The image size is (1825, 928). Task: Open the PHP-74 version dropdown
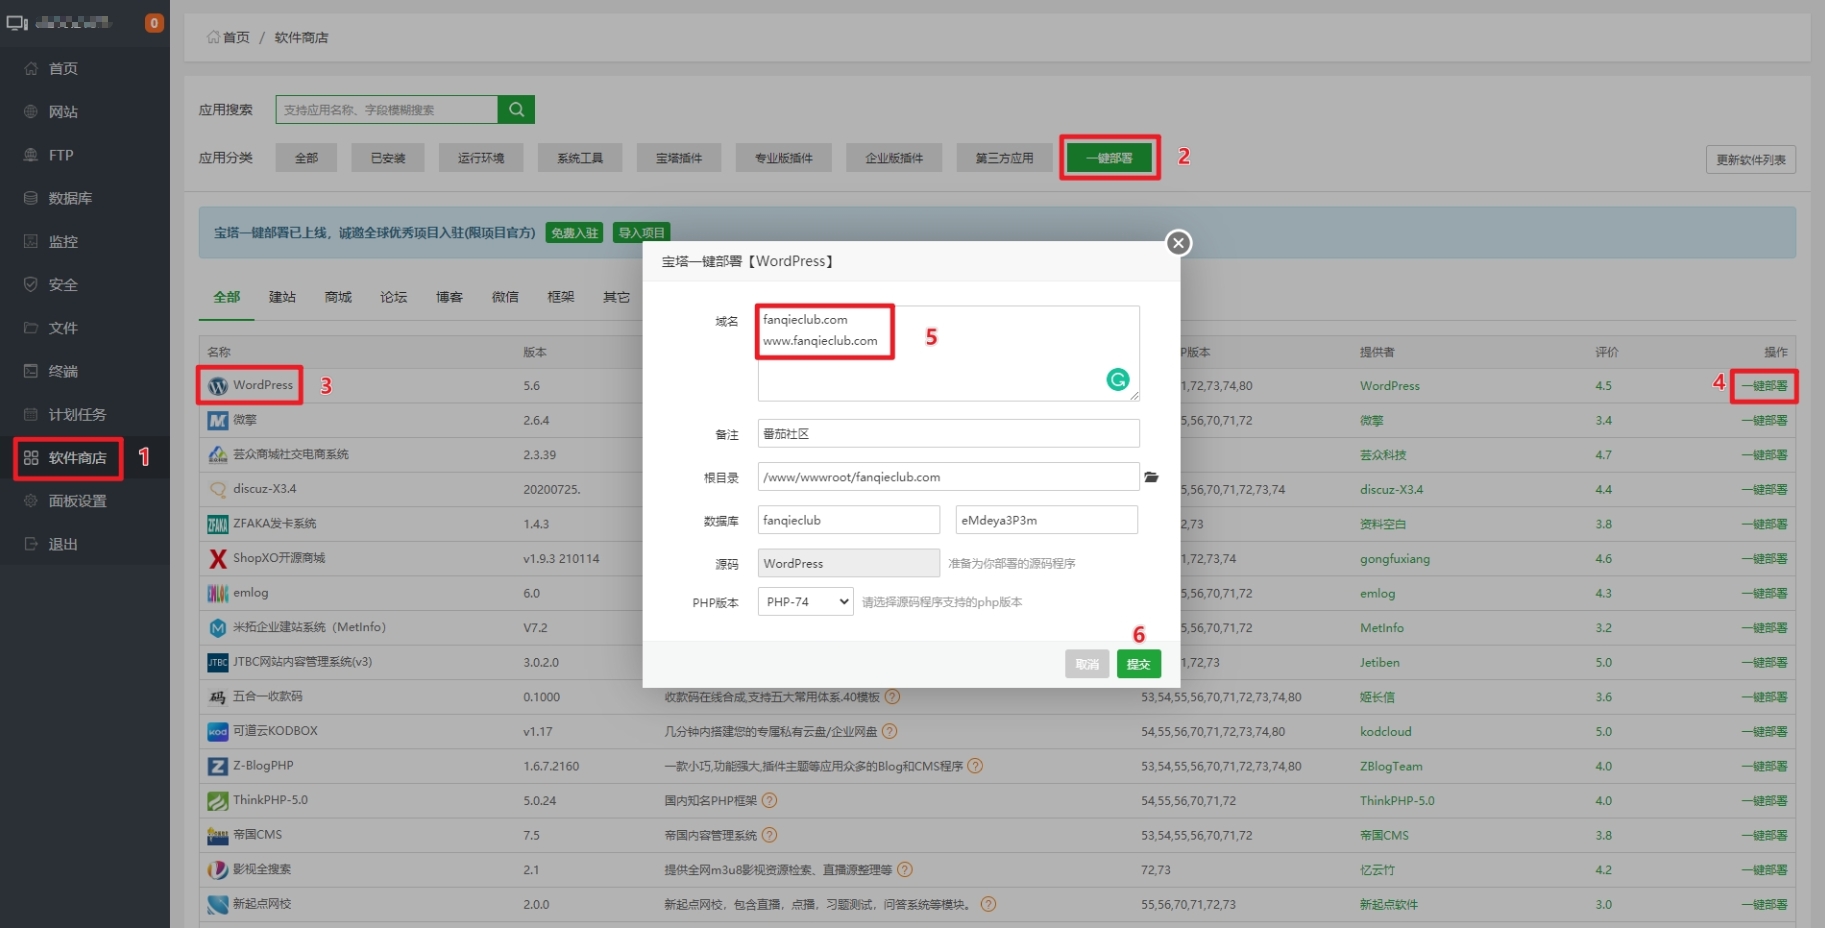pyautogui.click(x=804, y=601)
